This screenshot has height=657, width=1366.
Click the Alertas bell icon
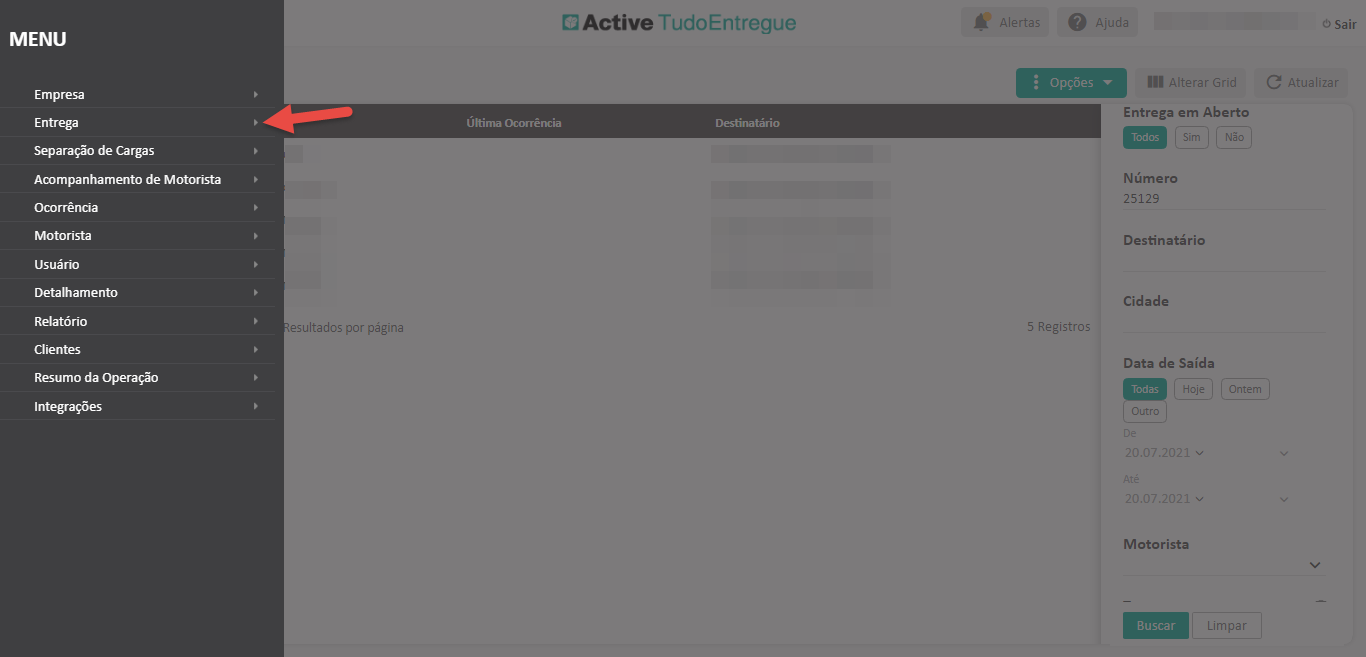pyautogui.click(x=983, y=22)
